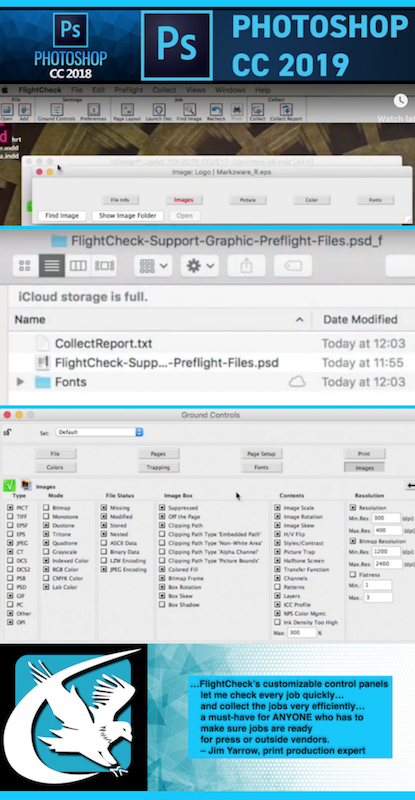Open the Windows menu
Image resolution: width=415 pixels, height=800 pixels.
point(230,90)
